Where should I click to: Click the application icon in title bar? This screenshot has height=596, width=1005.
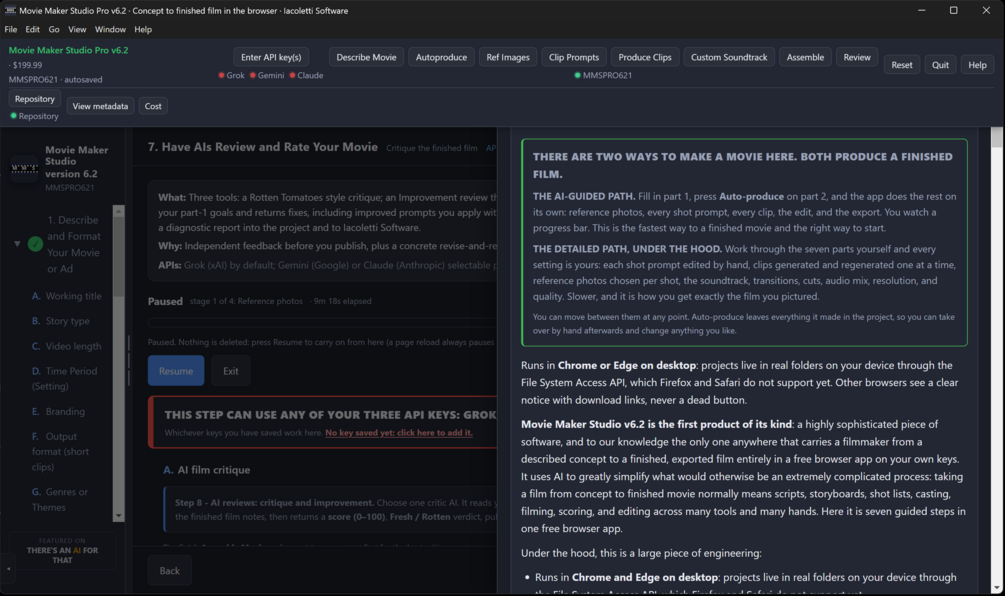tap(10, 10)
